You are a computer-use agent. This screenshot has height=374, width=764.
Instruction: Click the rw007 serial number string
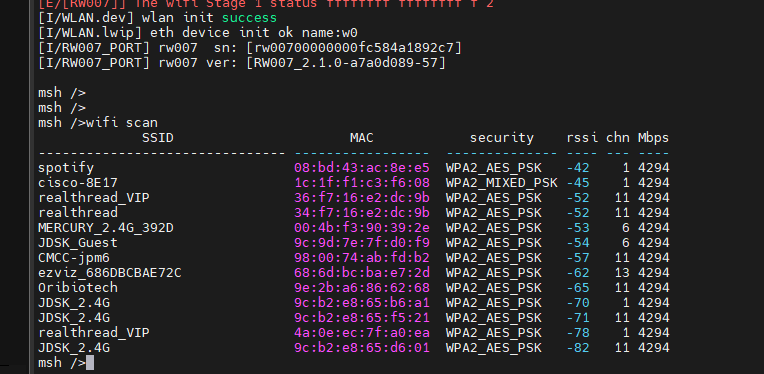(x=354, y=48)
